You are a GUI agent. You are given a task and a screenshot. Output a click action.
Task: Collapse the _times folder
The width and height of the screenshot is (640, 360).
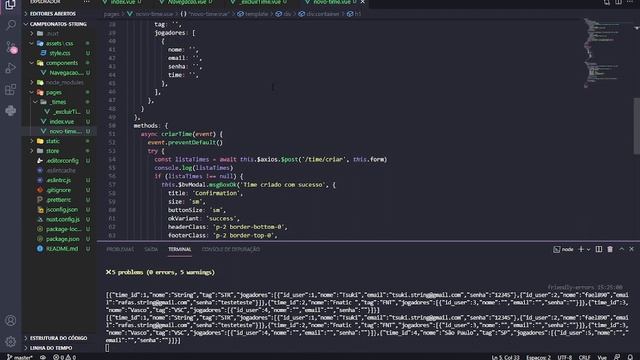point(59,102)
